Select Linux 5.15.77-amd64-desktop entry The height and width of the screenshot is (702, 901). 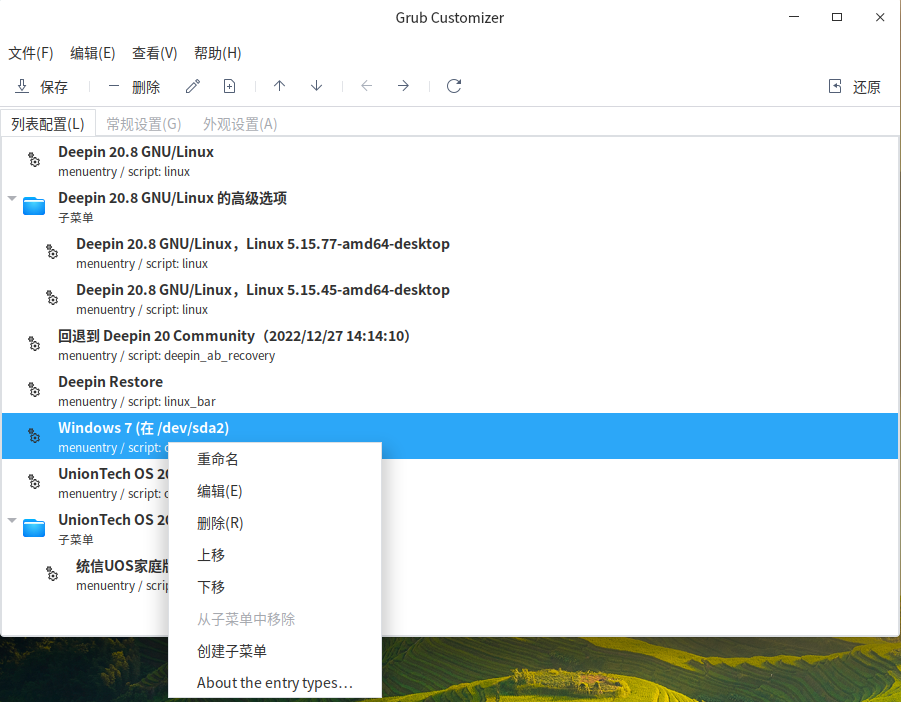[449, 252]
